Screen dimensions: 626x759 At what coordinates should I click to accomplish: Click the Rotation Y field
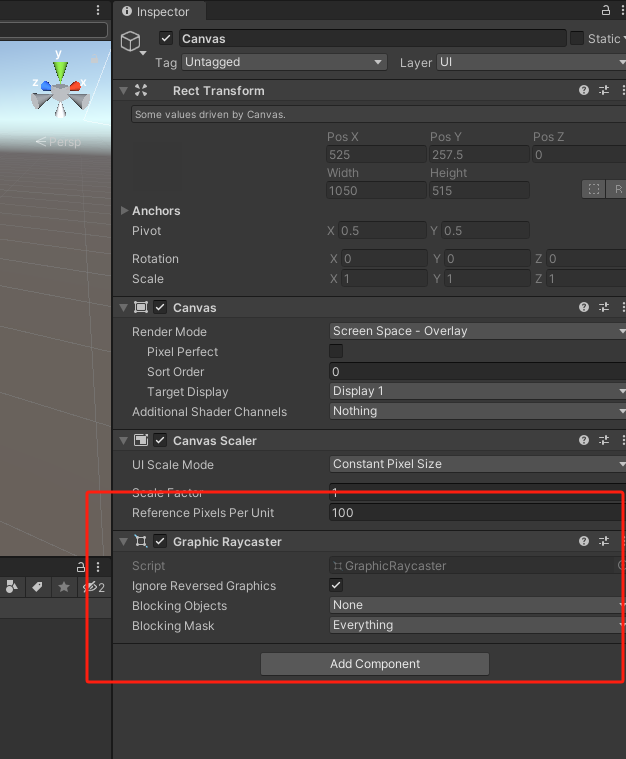[487, 258]
